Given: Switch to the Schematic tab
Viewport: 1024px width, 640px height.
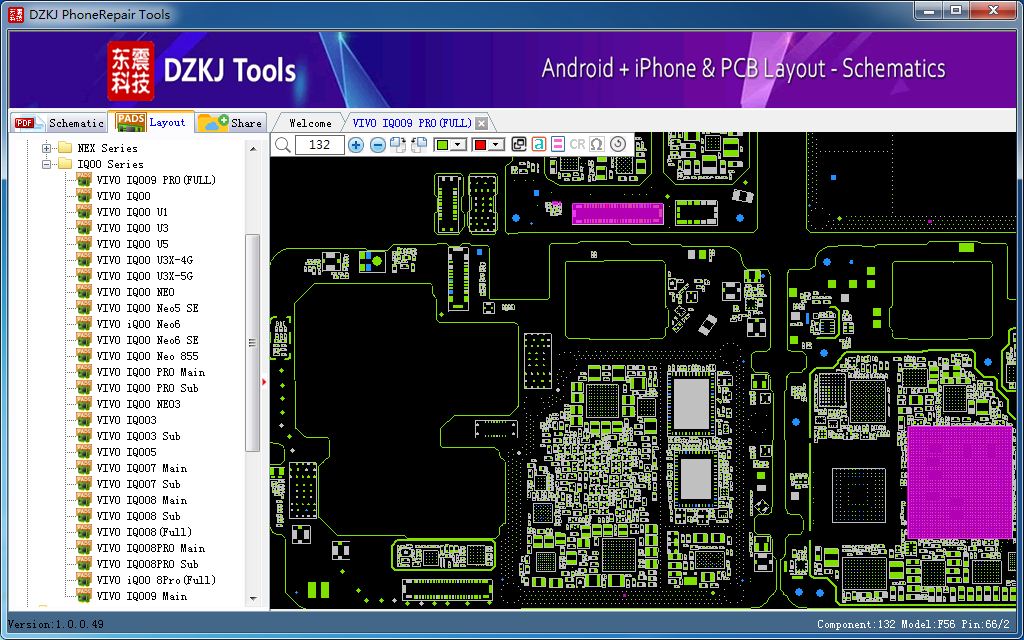Looking at the screenshot, I should pos(59,123).
